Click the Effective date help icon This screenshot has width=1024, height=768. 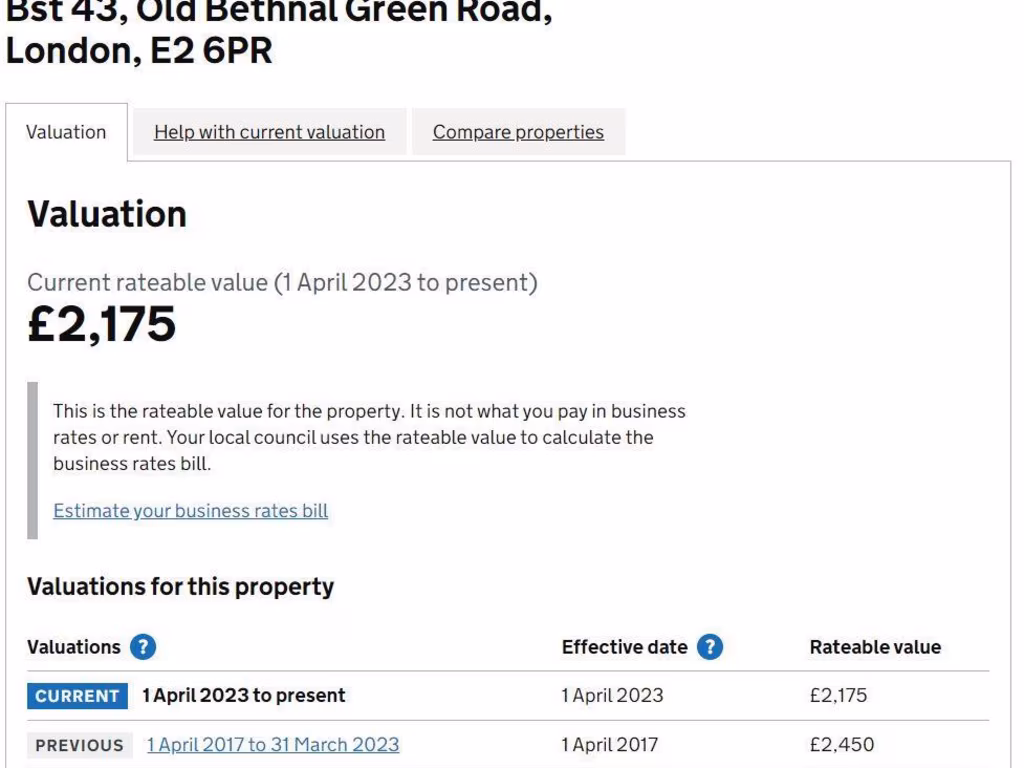point(710,647)
